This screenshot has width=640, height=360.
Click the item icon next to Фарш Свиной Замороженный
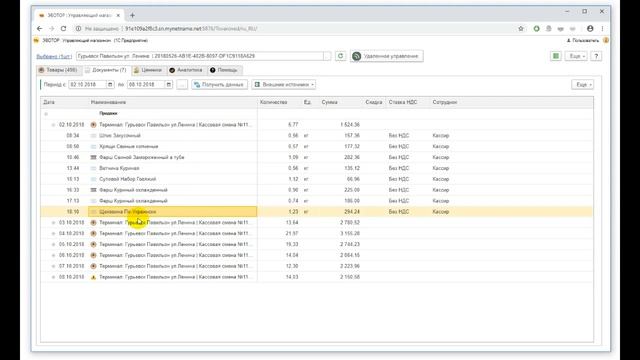tap(93, 157)
